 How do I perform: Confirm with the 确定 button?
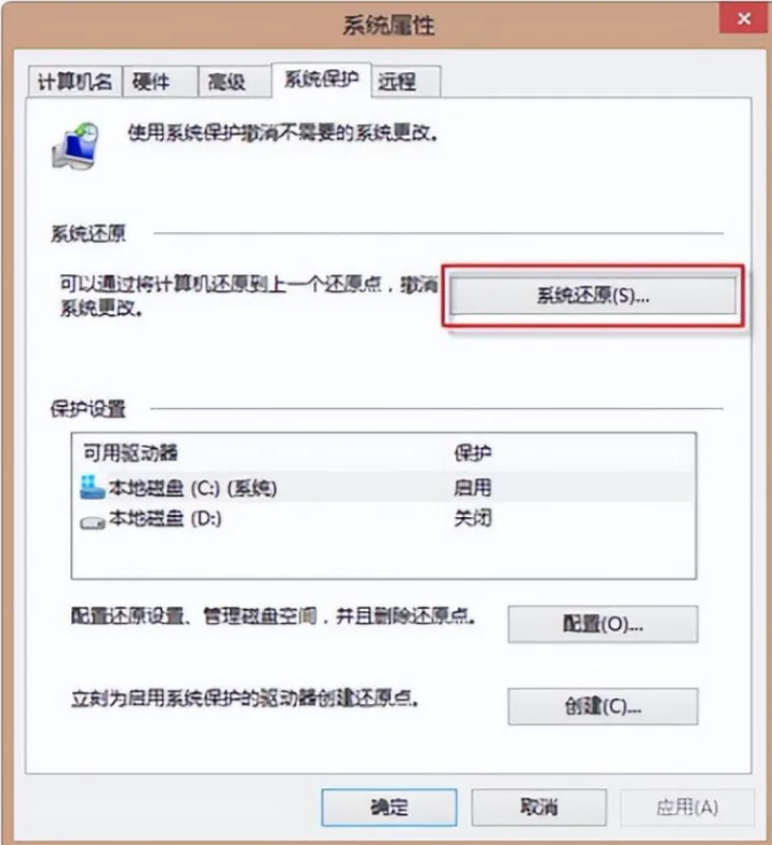click(389, 807)
